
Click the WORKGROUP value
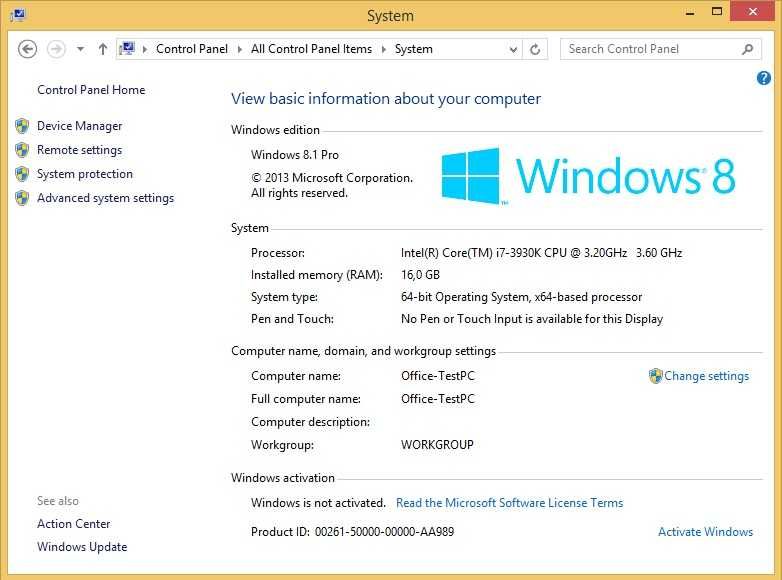[437, 445]
